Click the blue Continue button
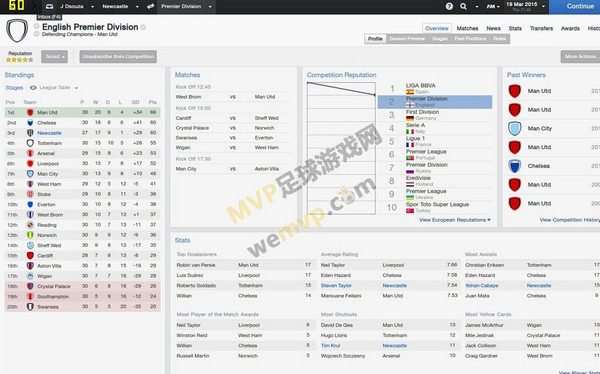 pyautogui.click(x=574, y=7)
